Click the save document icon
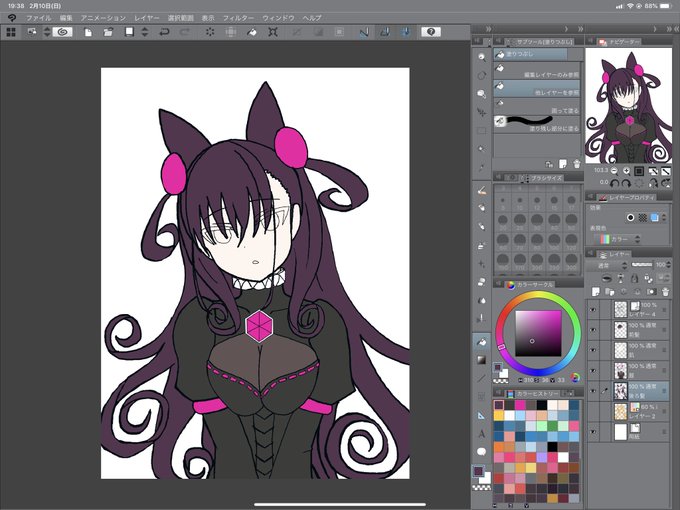680x510 pixels. 129,32
